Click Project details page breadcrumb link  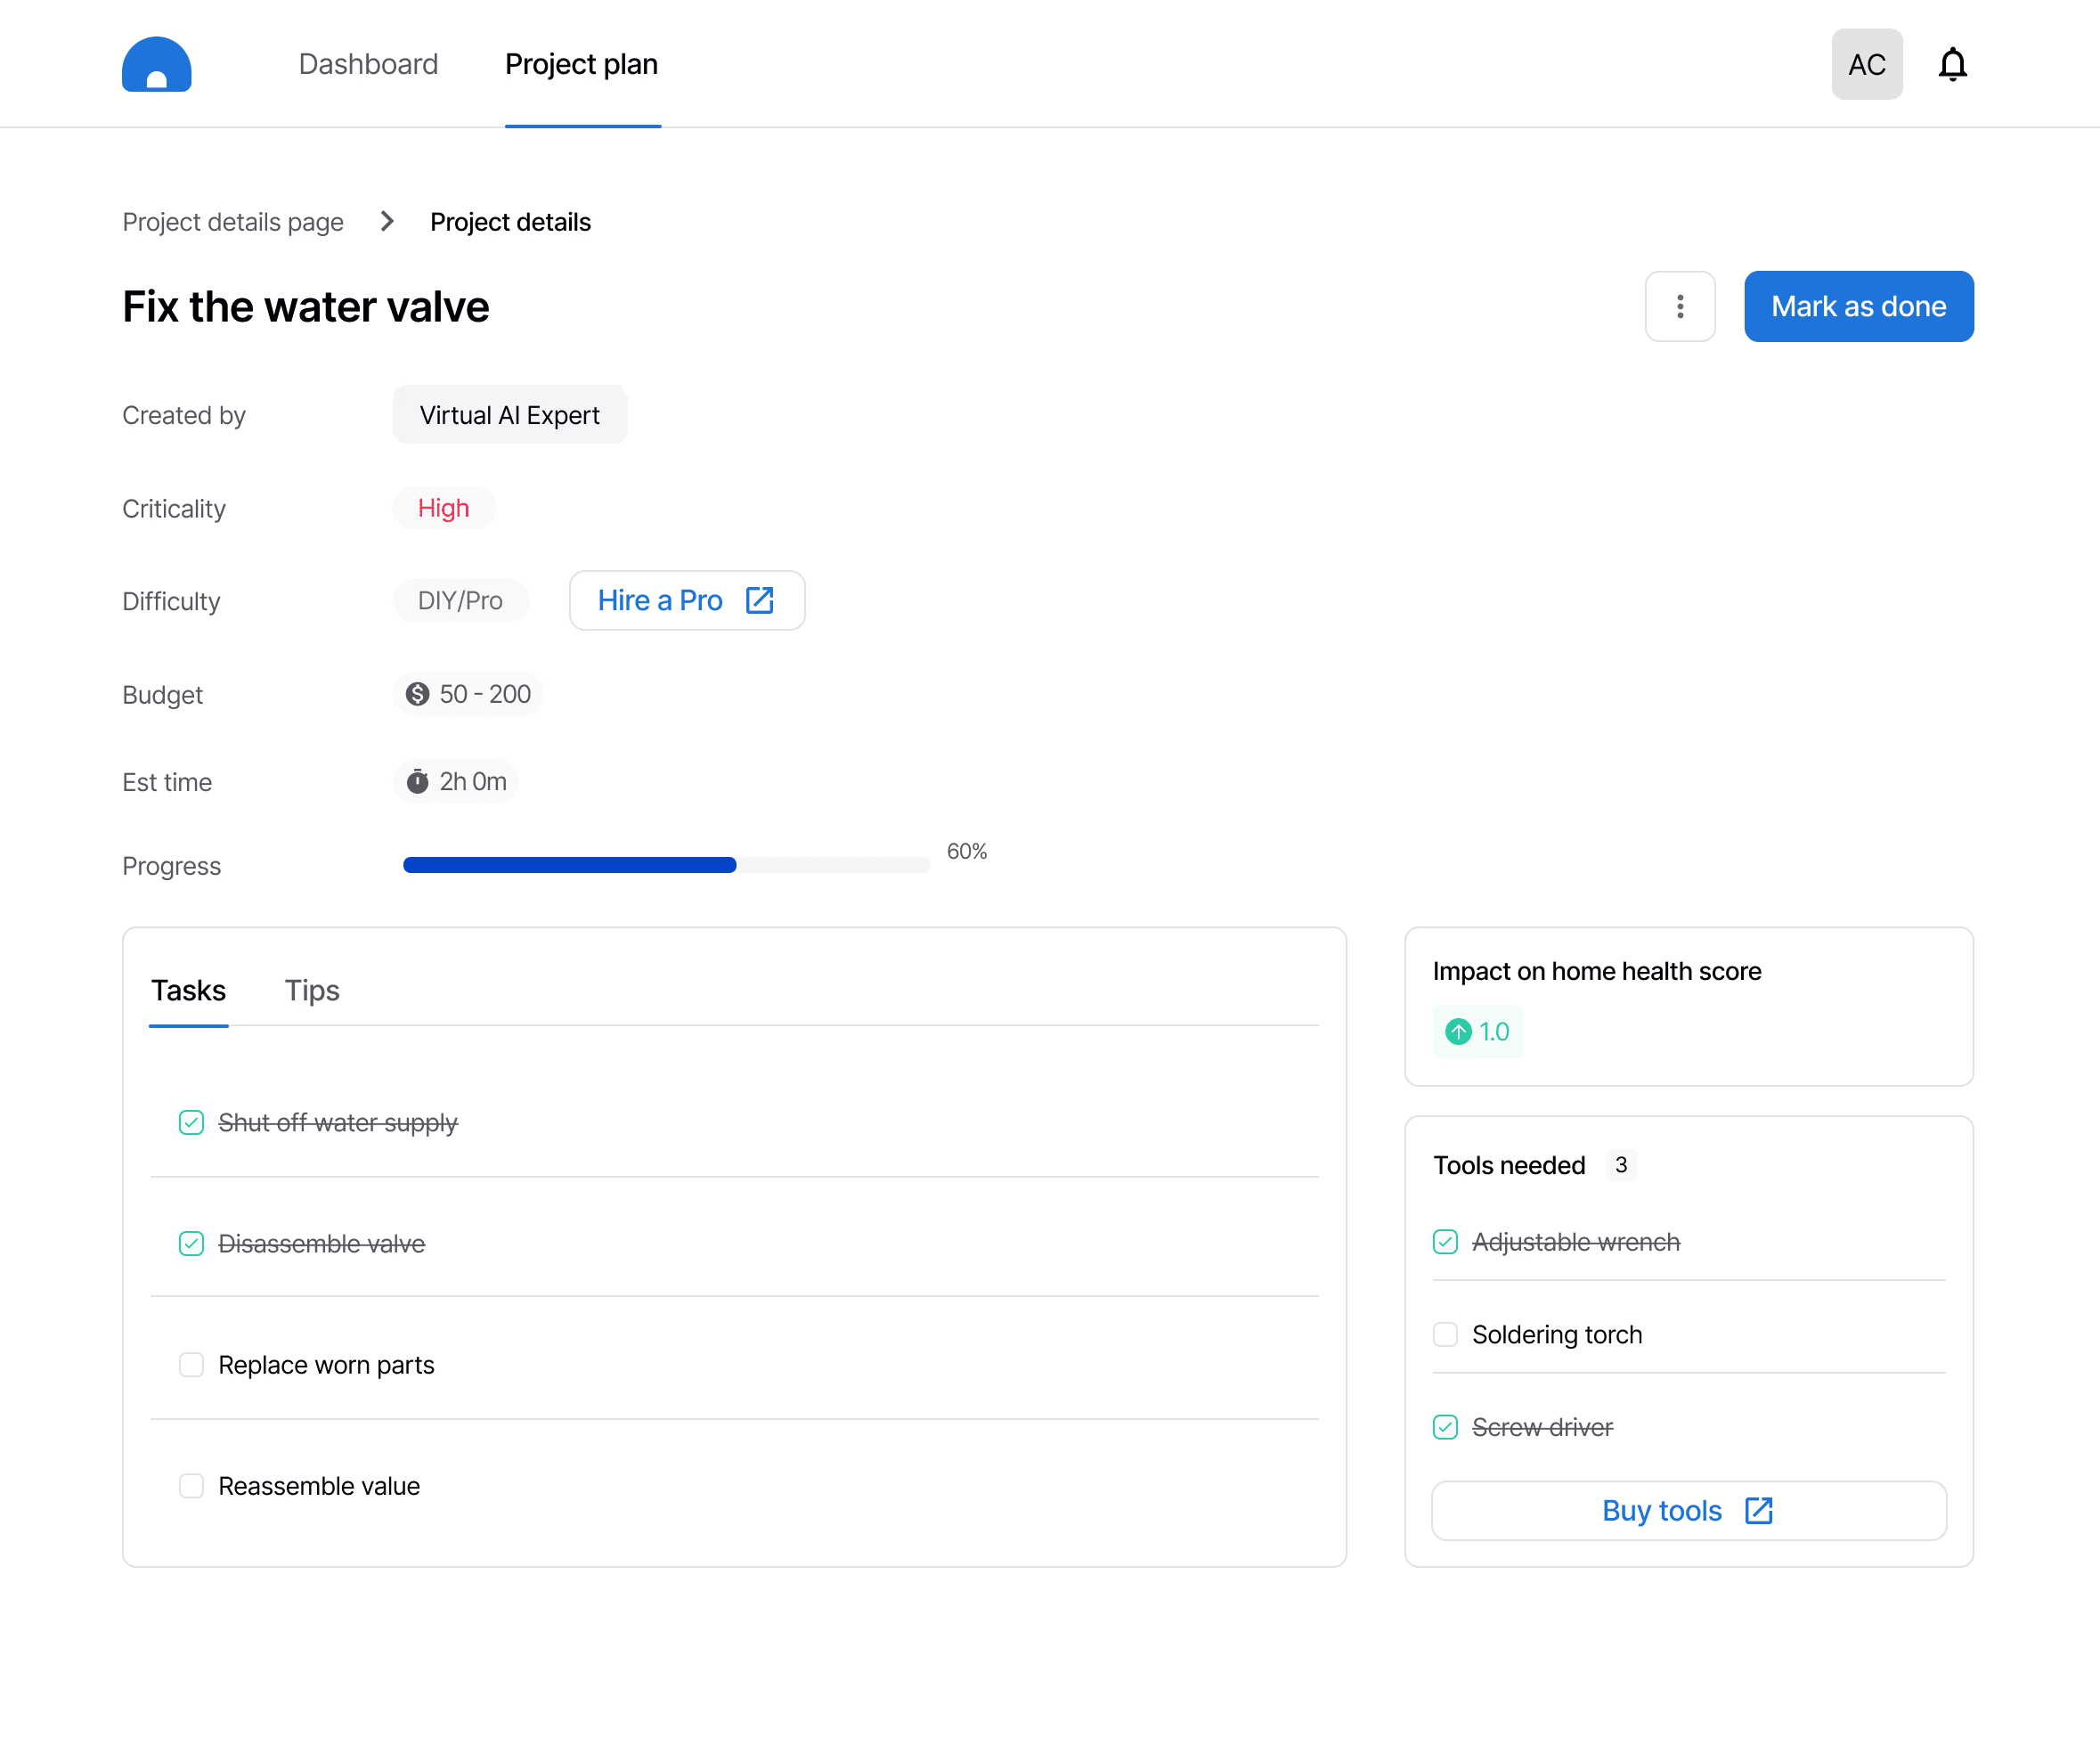[233, 222]
